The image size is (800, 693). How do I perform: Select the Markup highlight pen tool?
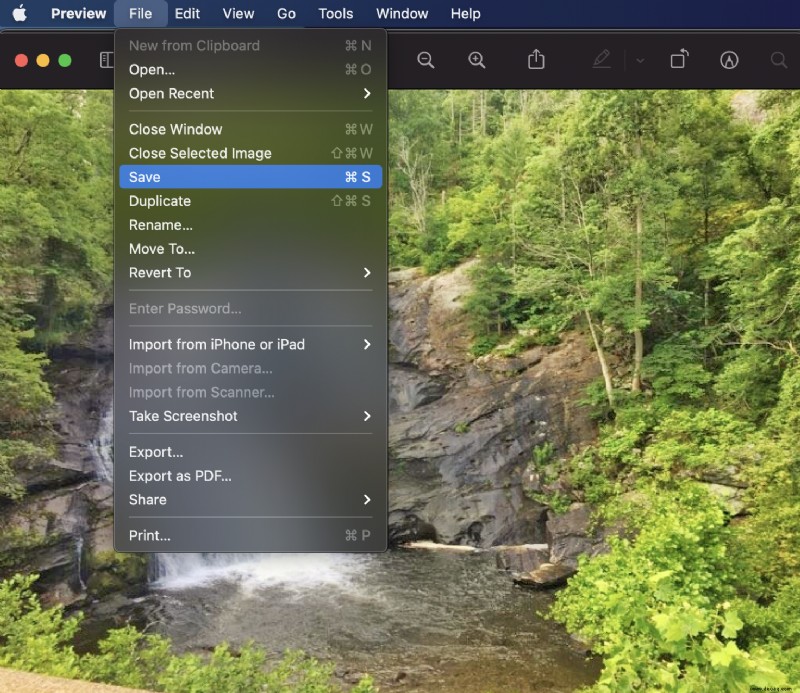(602, 59)
